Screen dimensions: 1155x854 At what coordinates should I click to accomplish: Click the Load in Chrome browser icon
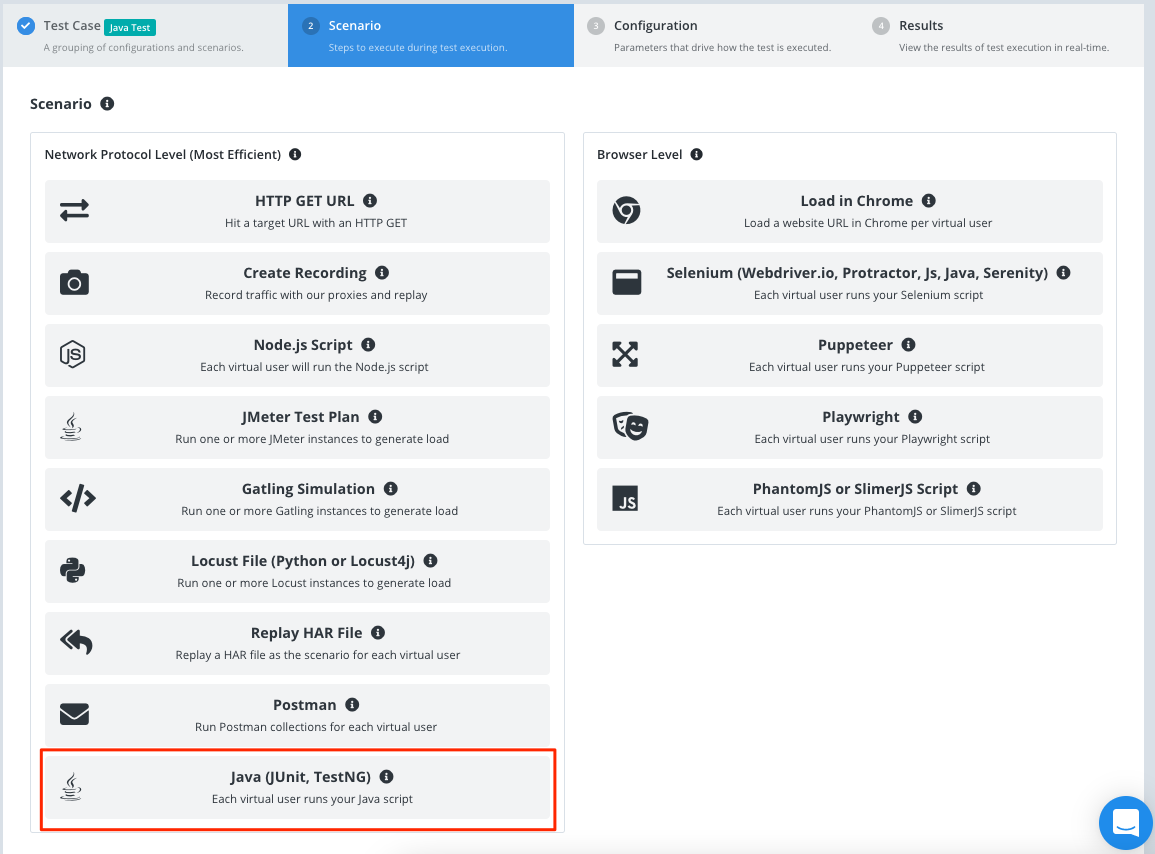coord(626,211)
